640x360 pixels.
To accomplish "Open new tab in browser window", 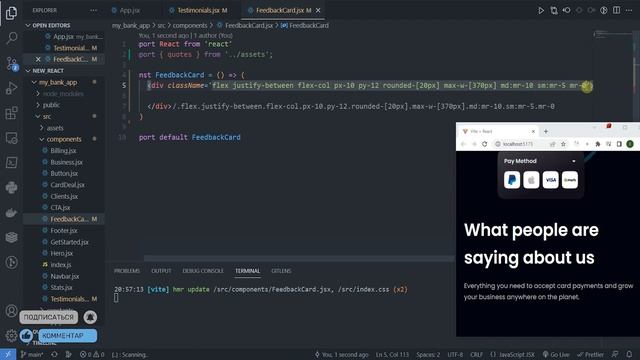I will (x=546, y=131).
